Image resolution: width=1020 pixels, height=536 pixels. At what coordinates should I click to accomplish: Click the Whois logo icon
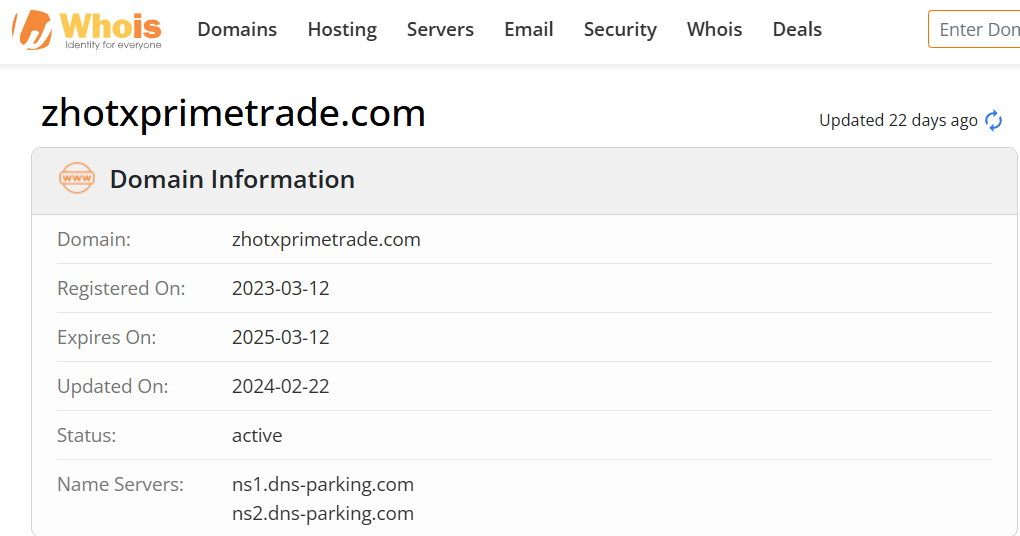point(33,29)
